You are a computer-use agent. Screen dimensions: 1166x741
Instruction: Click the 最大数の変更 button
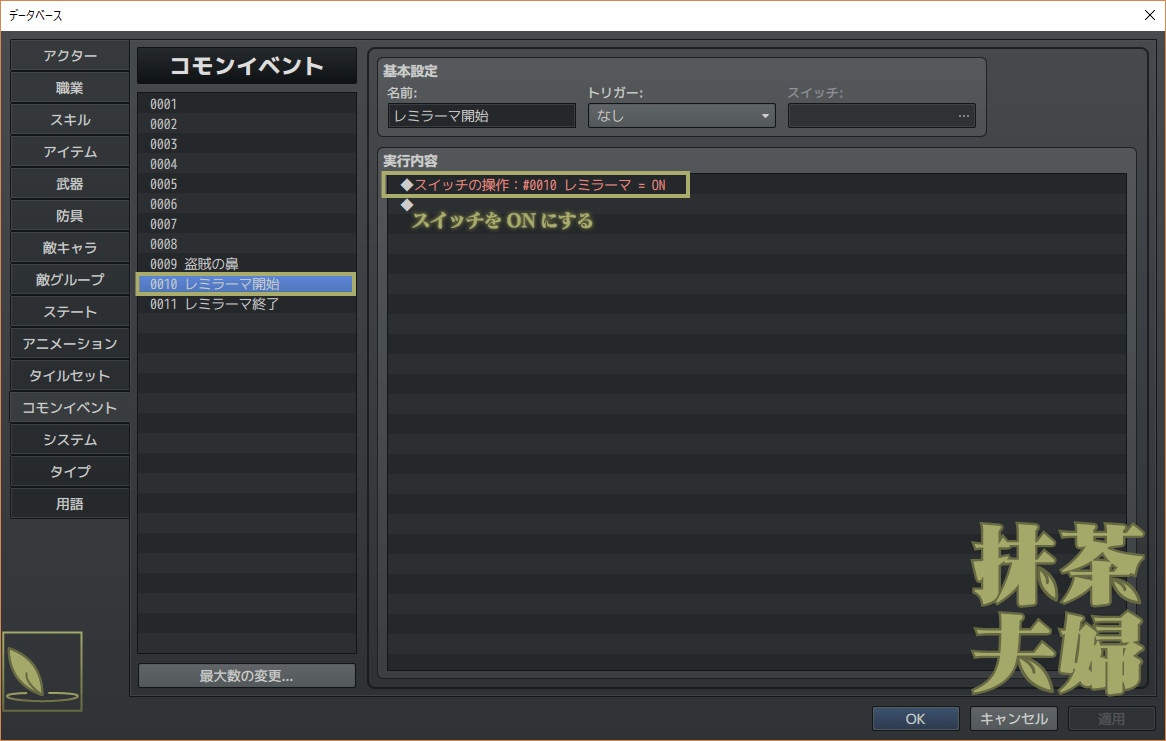pos(246,676)
